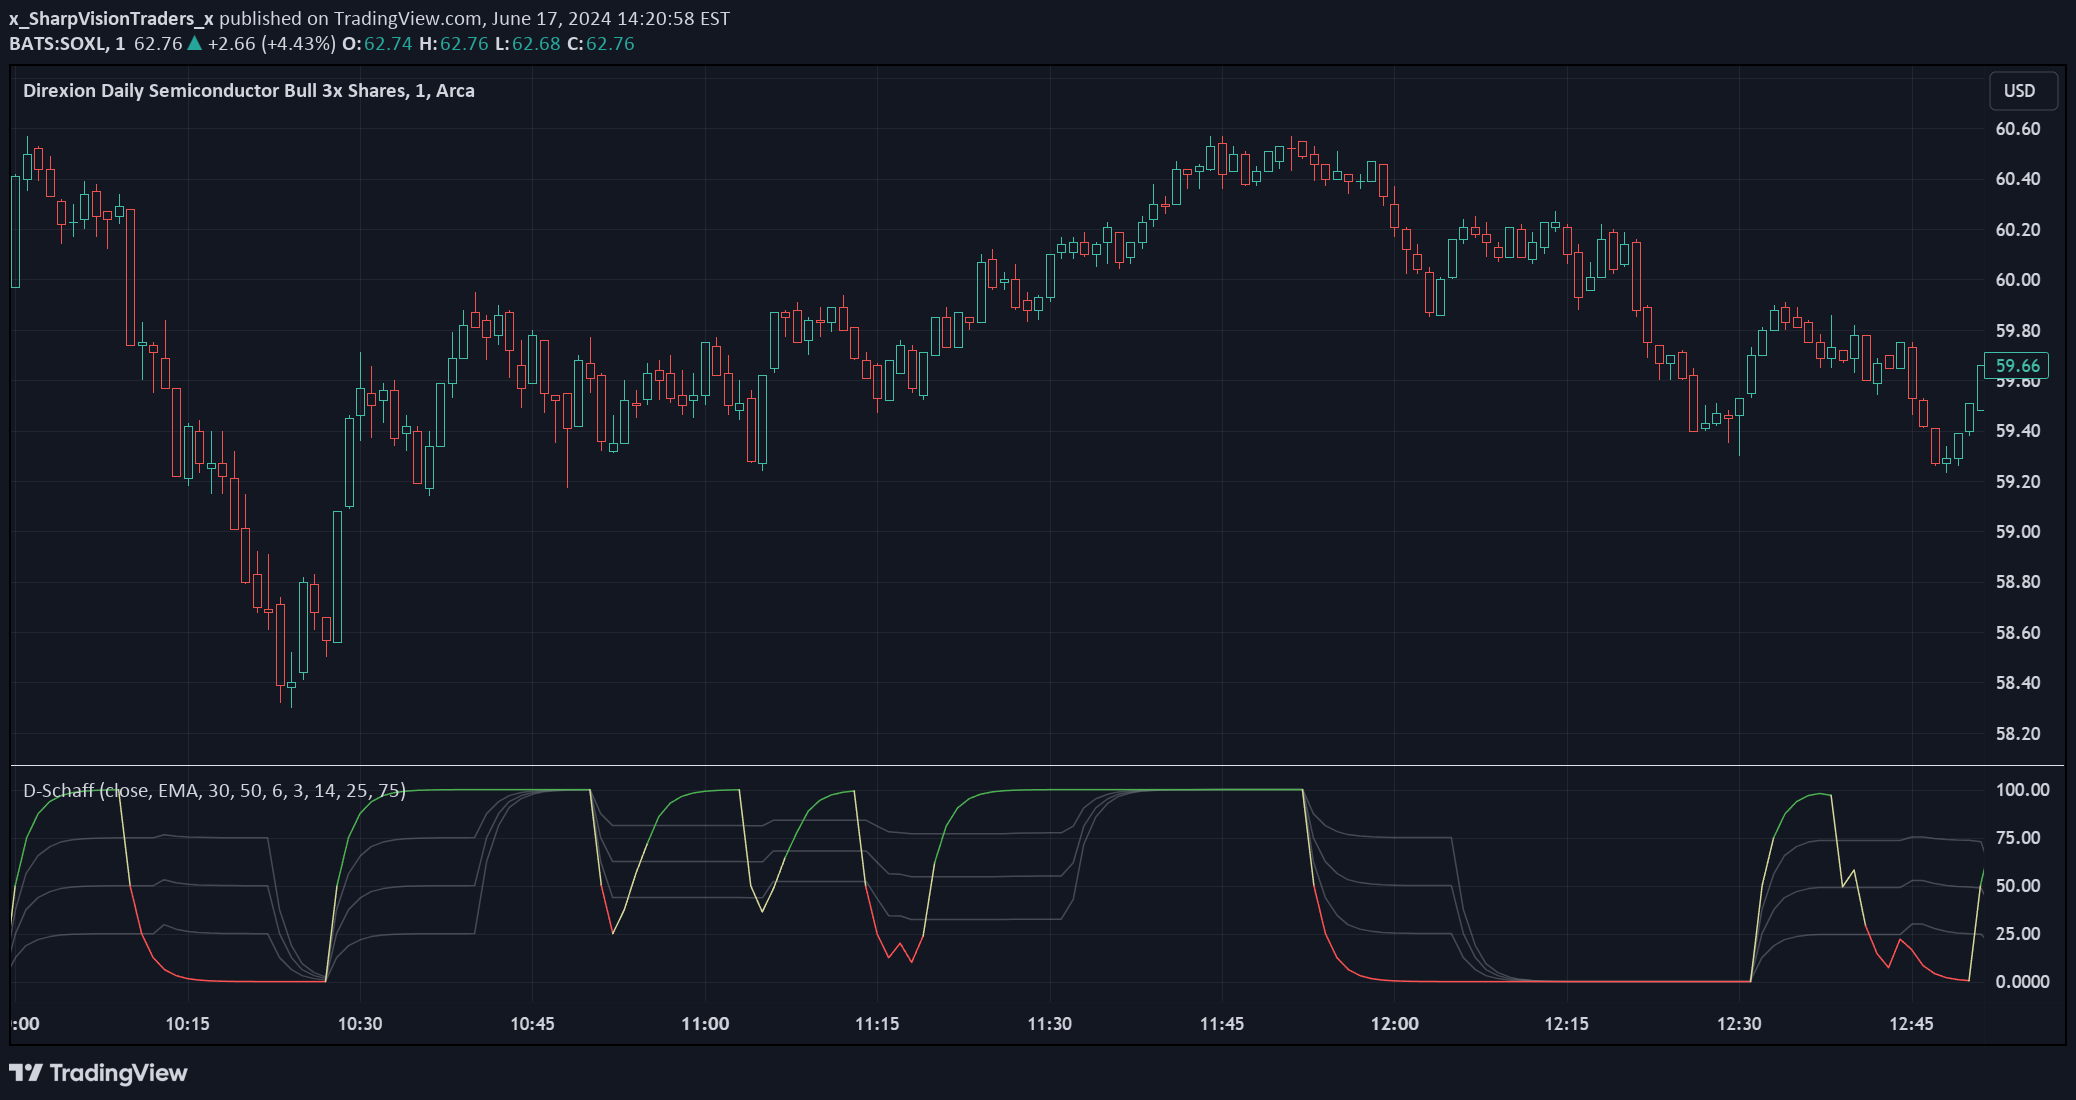
Task: Click the x_SharpVisionTraders_x author name
Action: pyautogui.click(x=111, y=19)
